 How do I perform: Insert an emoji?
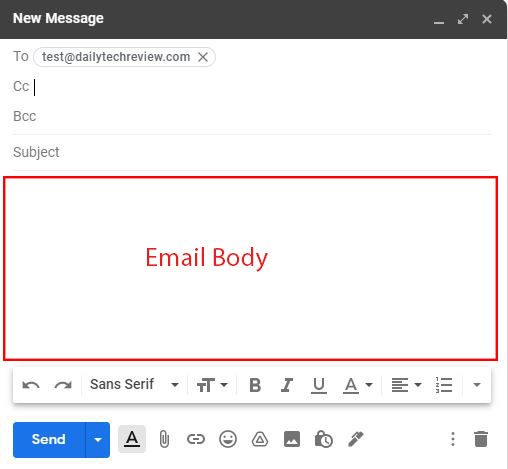click(228, 439)
